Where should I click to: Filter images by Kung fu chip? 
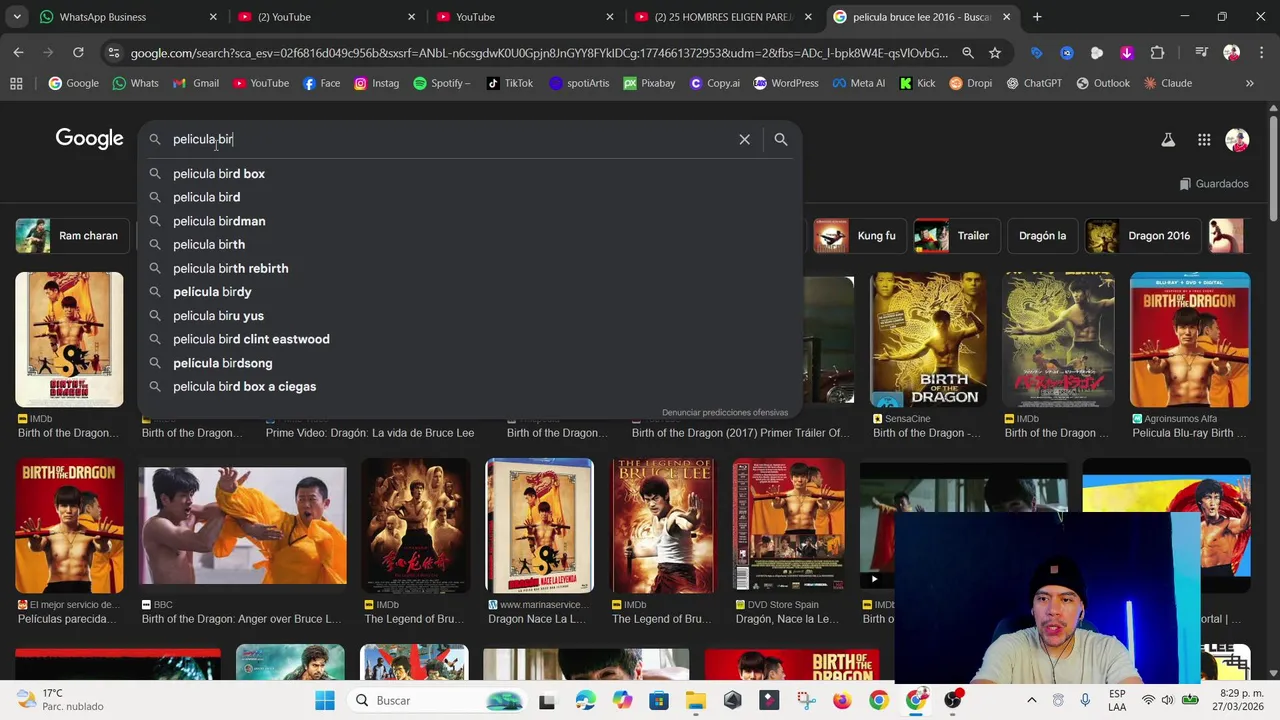(x=858, y=236)
